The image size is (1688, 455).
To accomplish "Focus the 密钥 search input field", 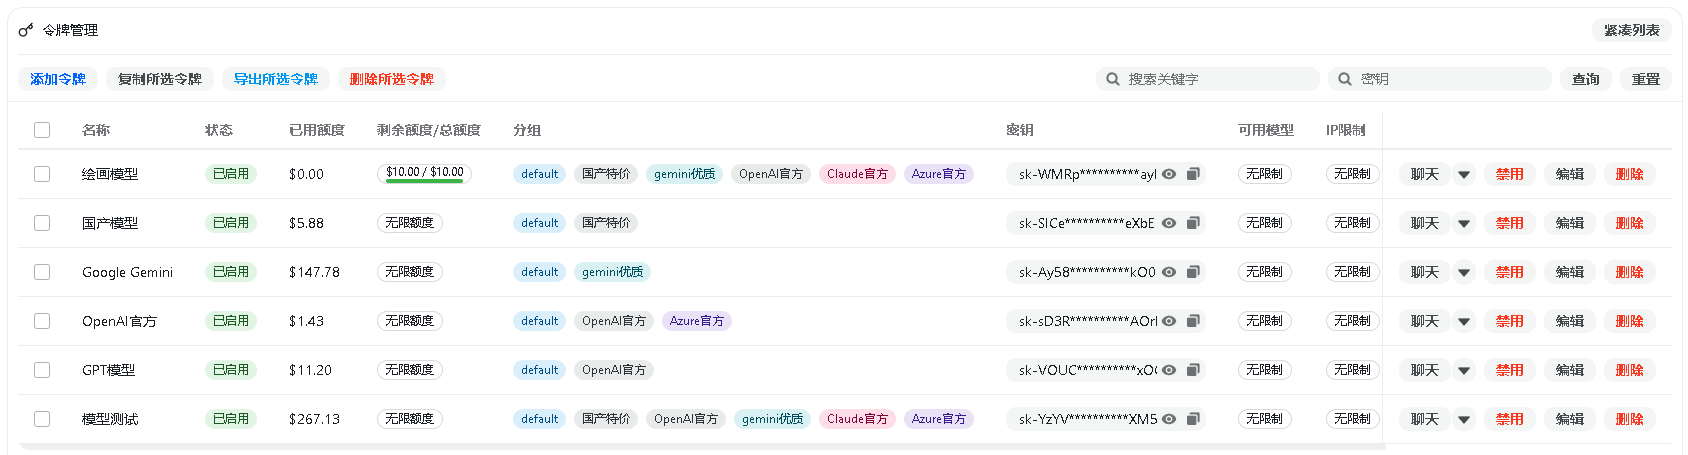I will [1450, 79].
